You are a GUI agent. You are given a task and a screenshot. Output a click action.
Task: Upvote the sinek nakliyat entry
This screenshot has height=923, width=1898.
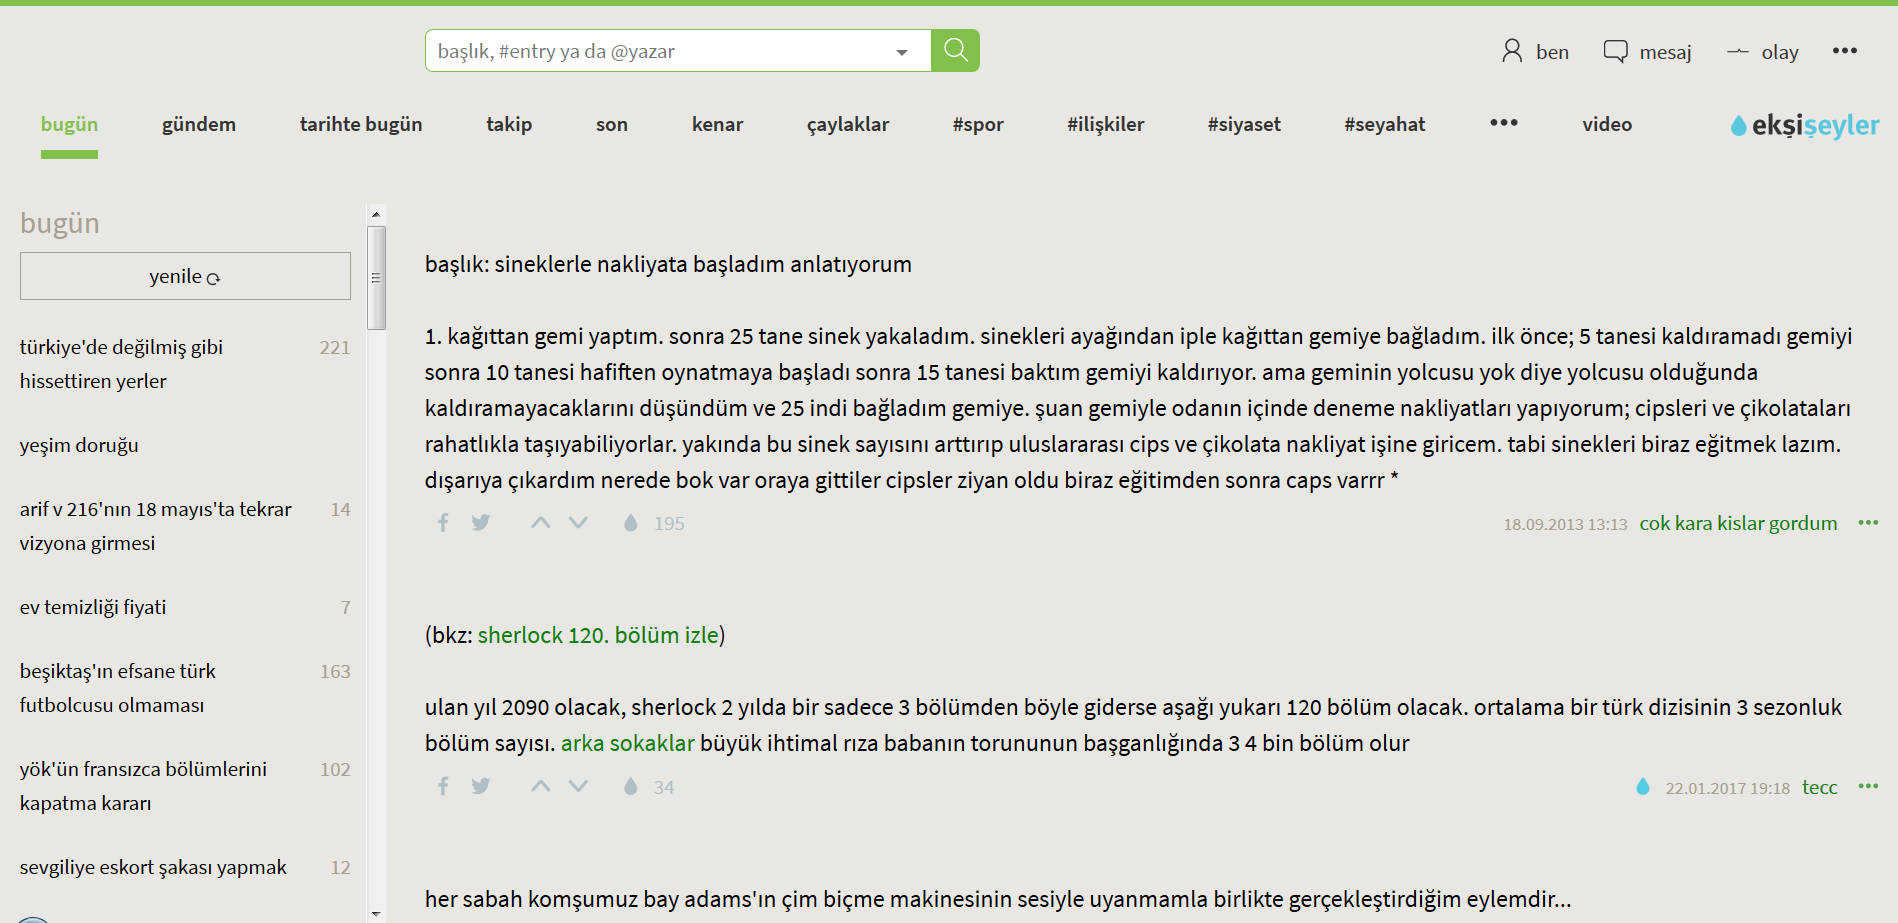pos(540,522)
